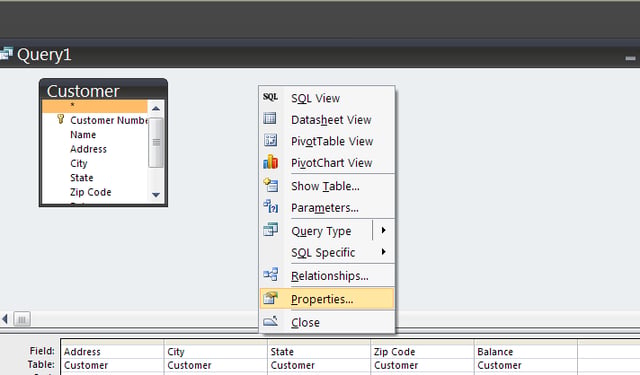Click the Table cell under State column
This screenshot has width=640, height=375.
click(x=319, y=365)
